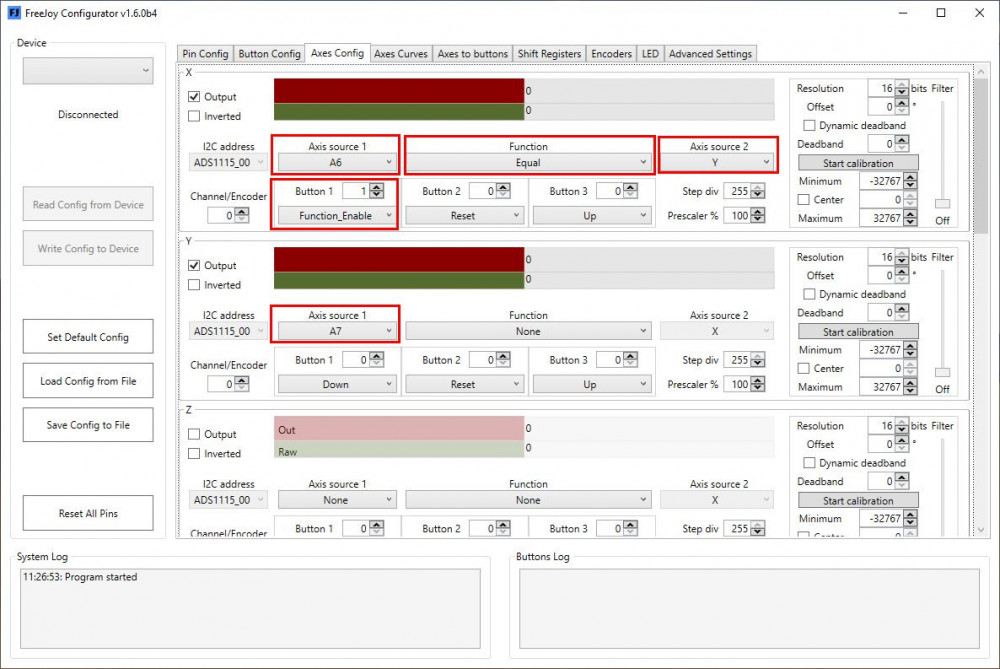Click X axis Resolution field showing 16
The width and height of the screenshot is (1000, 669).
pos(881,88)
